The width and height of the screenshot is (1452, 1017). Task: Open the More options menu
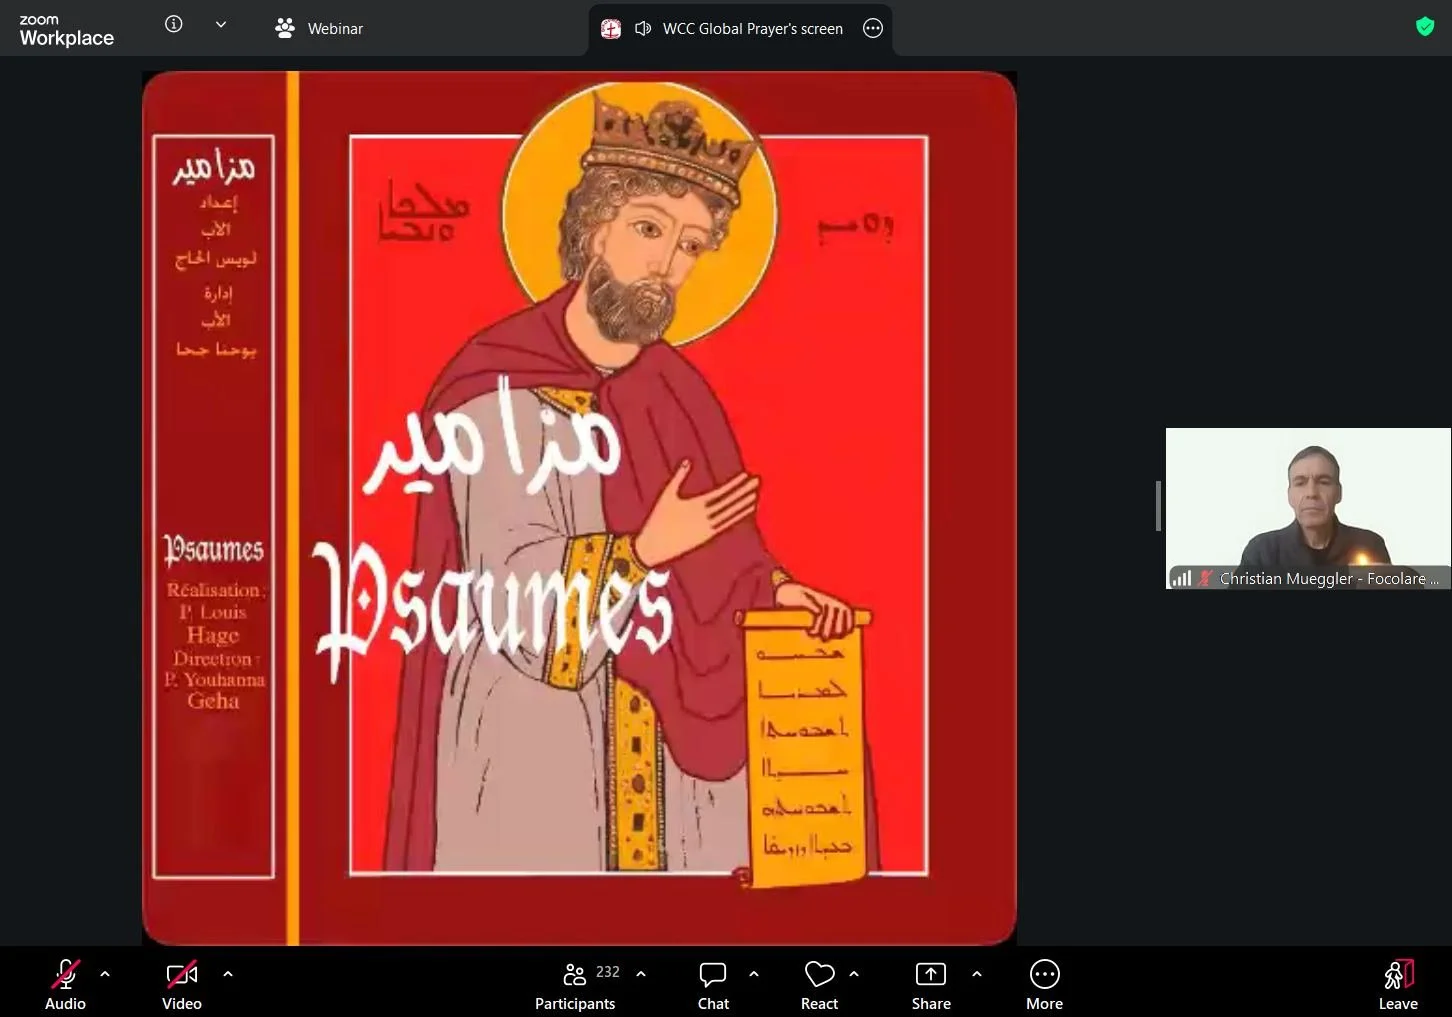1044,985
